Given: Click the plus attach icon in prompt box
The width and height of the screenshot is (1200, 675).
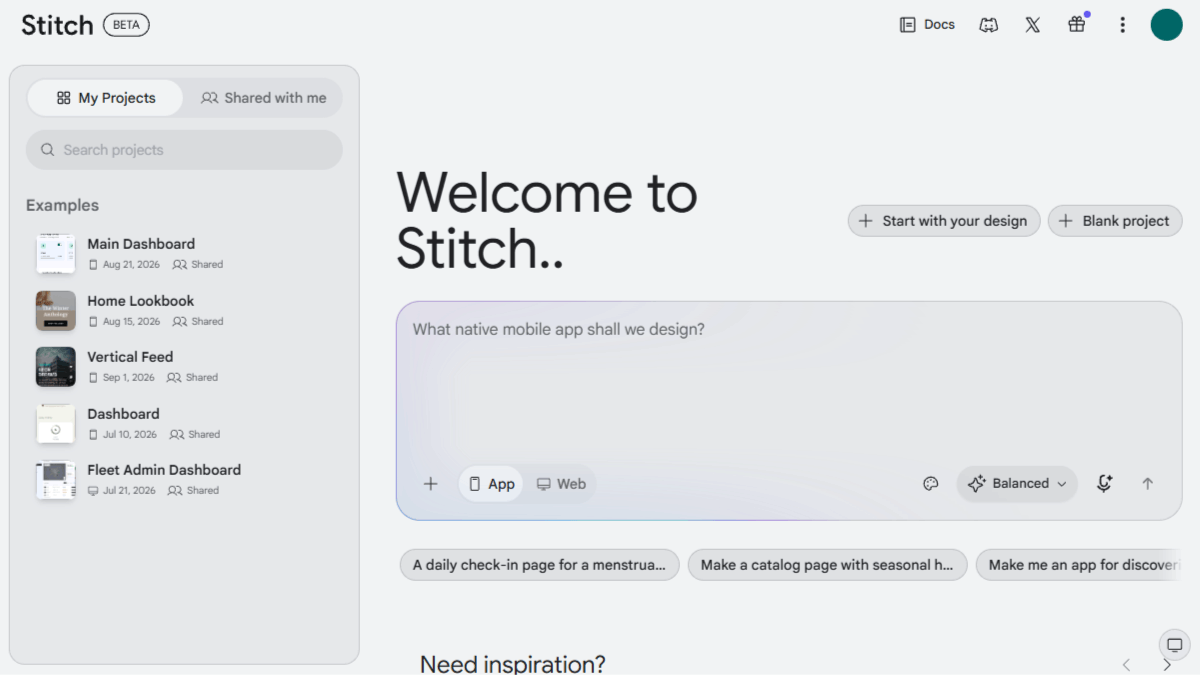Looking at the screenshot, I should coord(431,484).
